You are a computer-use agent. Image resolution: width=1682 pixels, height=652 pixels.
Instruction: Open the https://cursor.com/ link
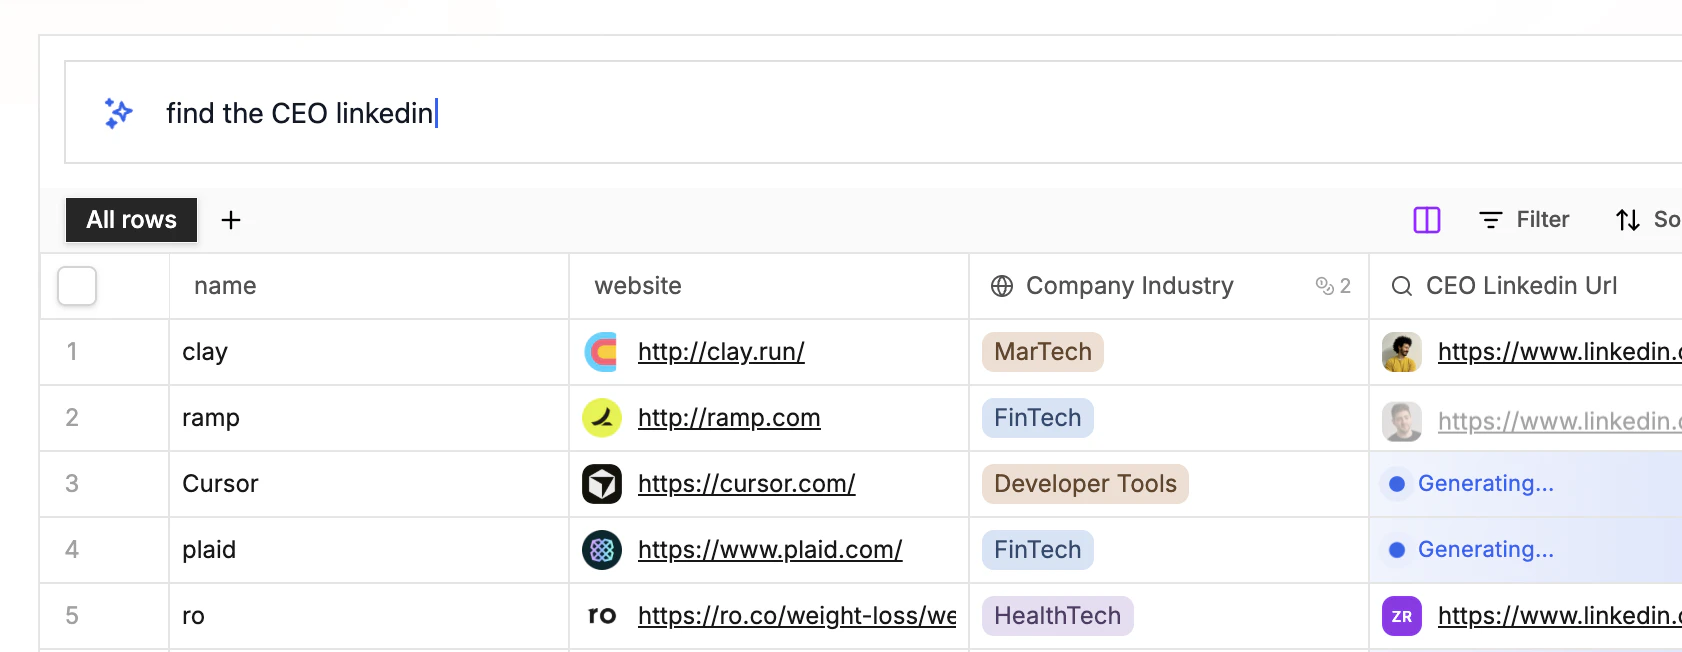(746, 484)
